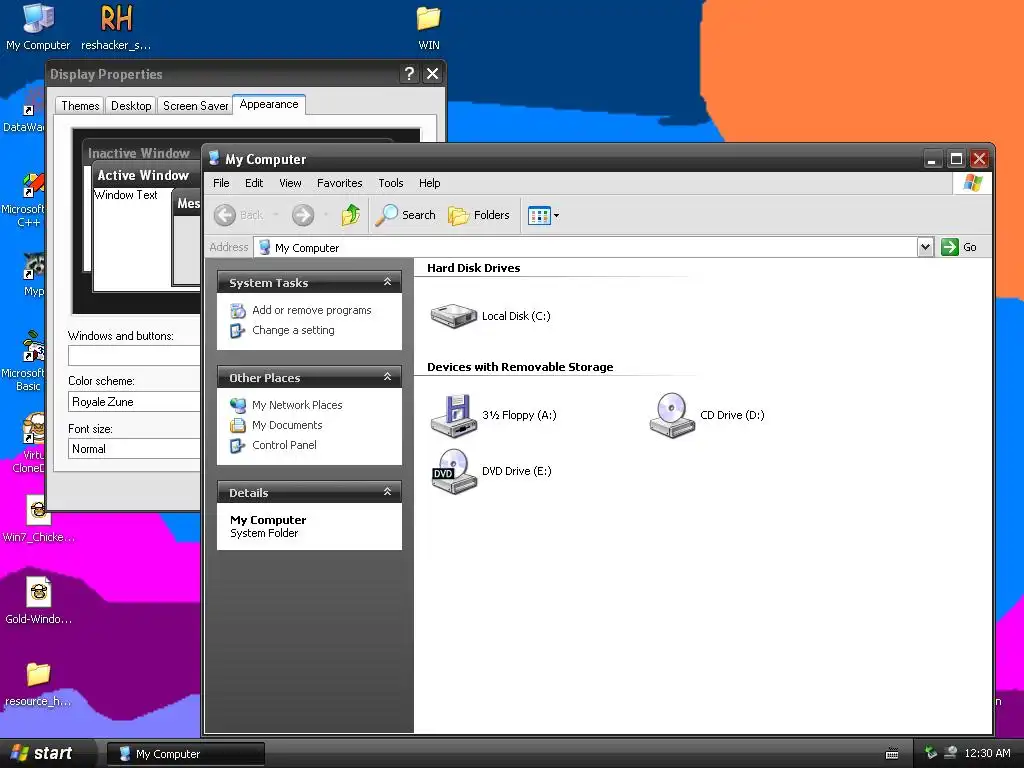Click the My Computer address field
The image size is (1024, 768).
pos(586,248)
